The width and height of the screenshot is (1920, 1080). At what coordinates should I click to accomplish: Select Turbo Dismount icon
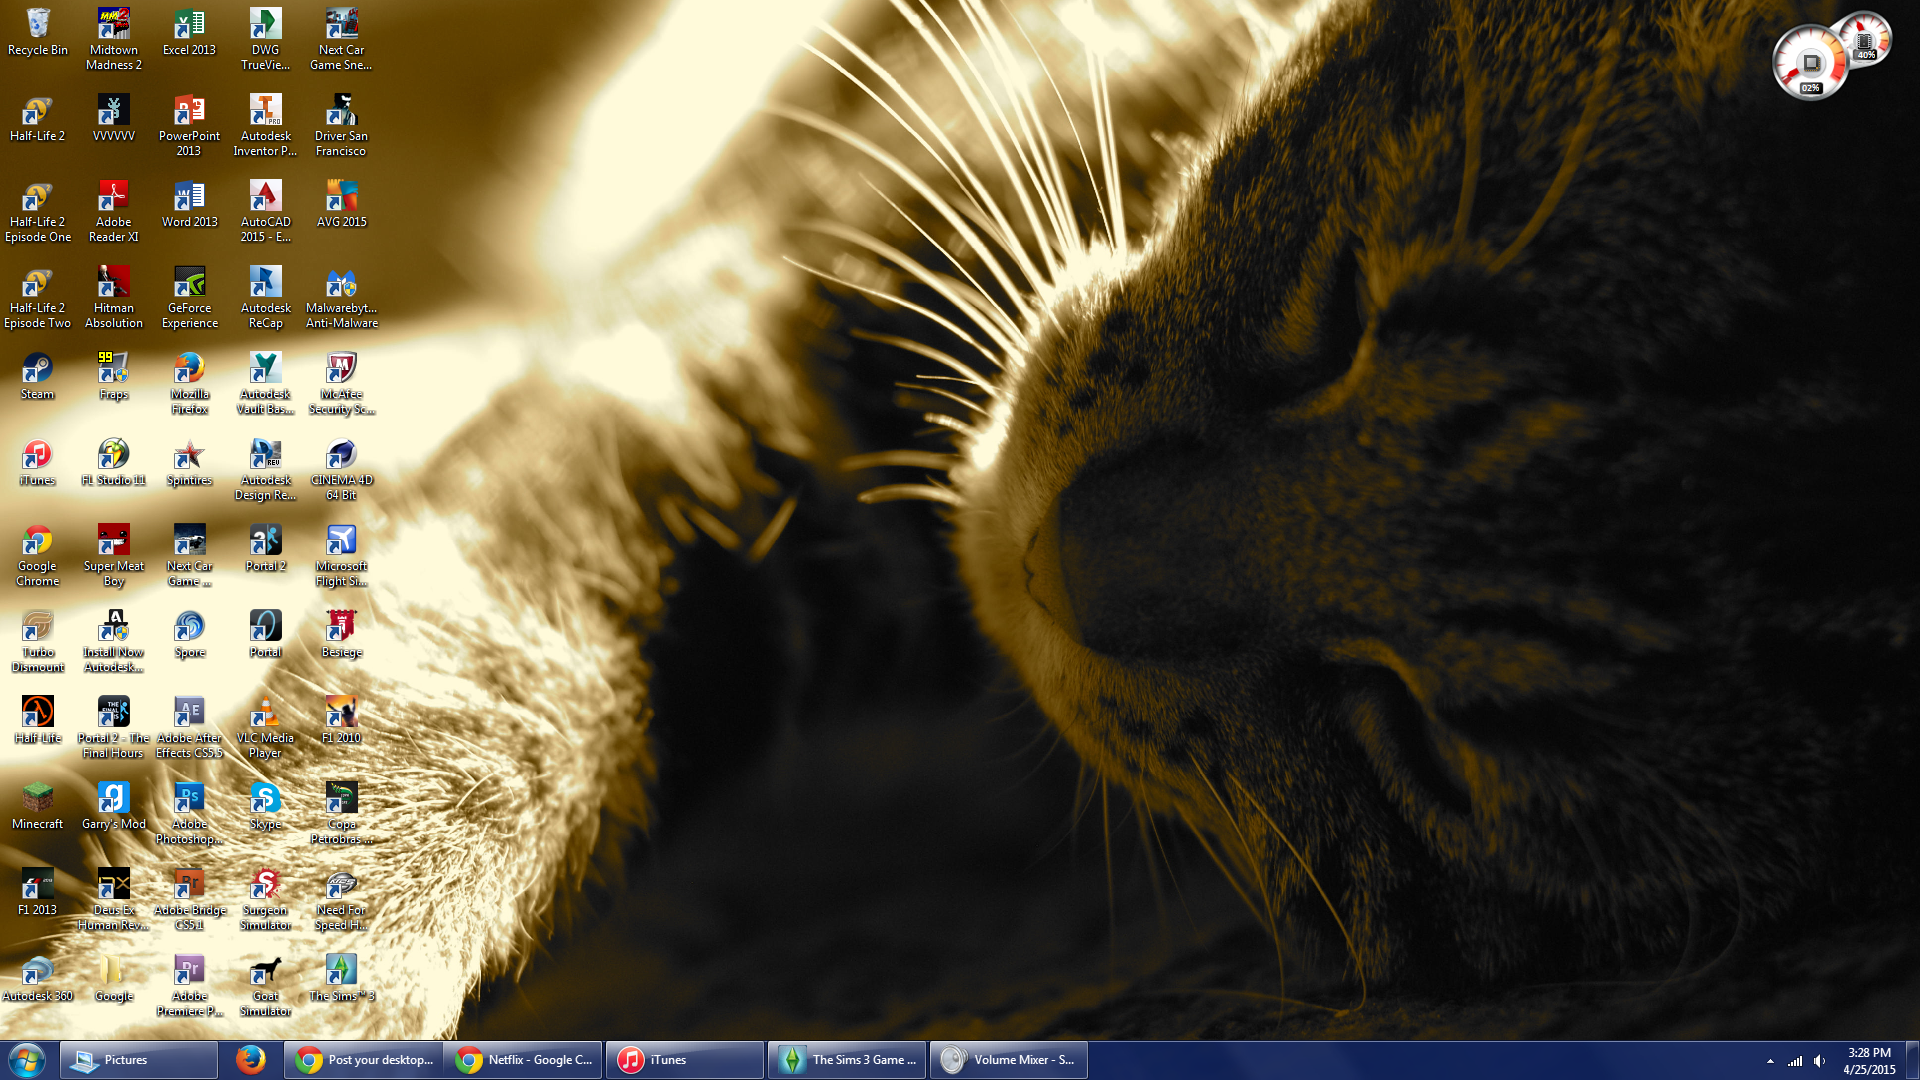coord(38,642)
